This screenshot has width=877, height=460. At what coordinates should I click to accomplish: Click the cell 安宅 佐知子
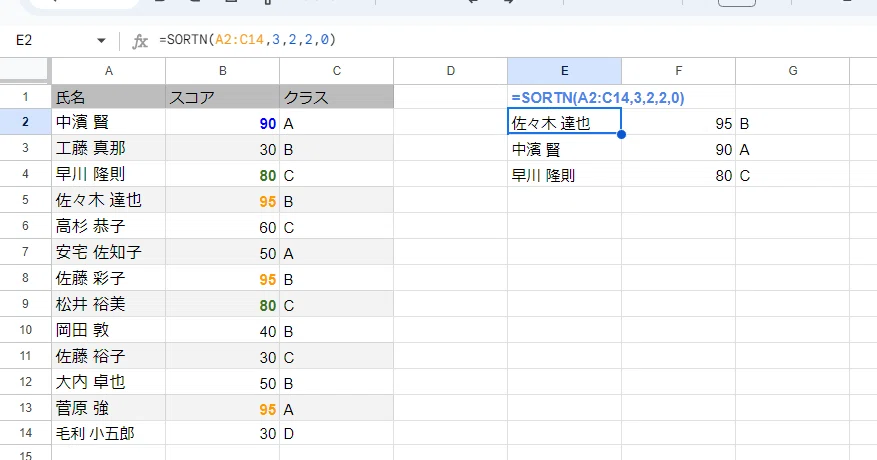click(x=109, y=252)
